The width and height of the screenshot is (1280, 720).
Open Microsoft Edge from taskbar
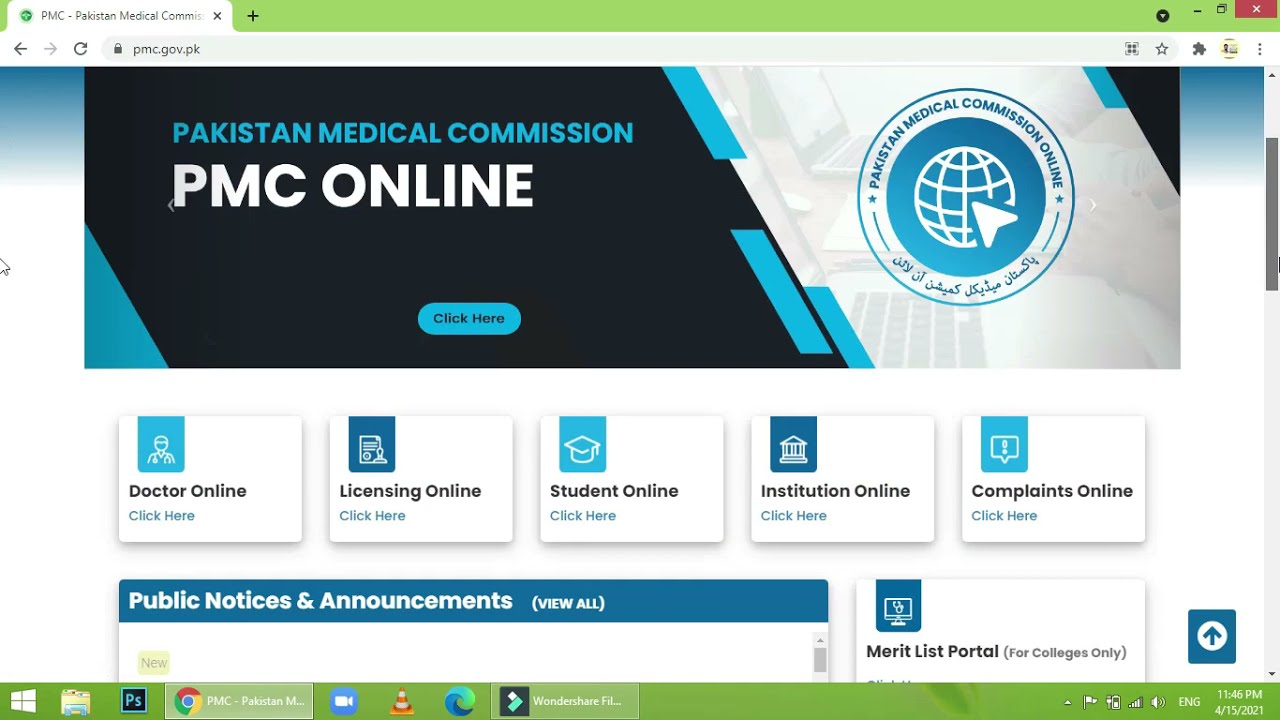click(459, 701)
